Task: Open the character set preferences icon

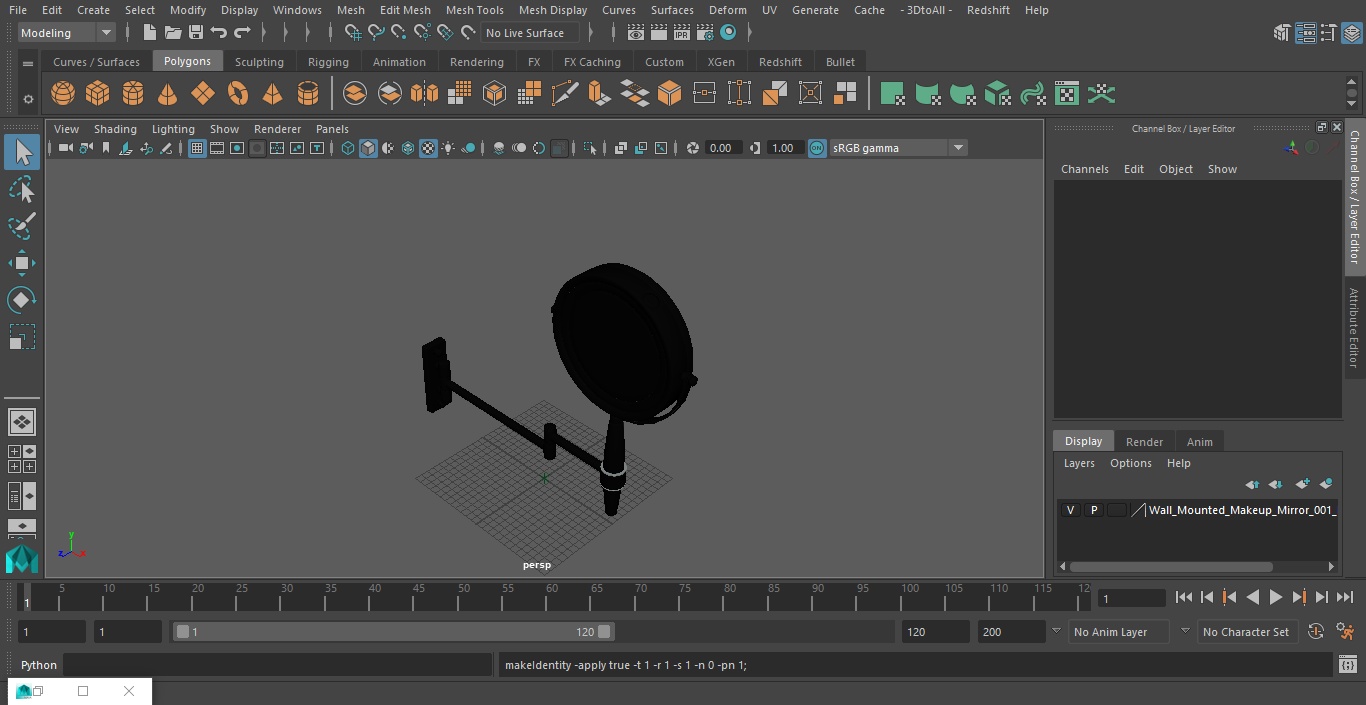Action: [1346, 632]
